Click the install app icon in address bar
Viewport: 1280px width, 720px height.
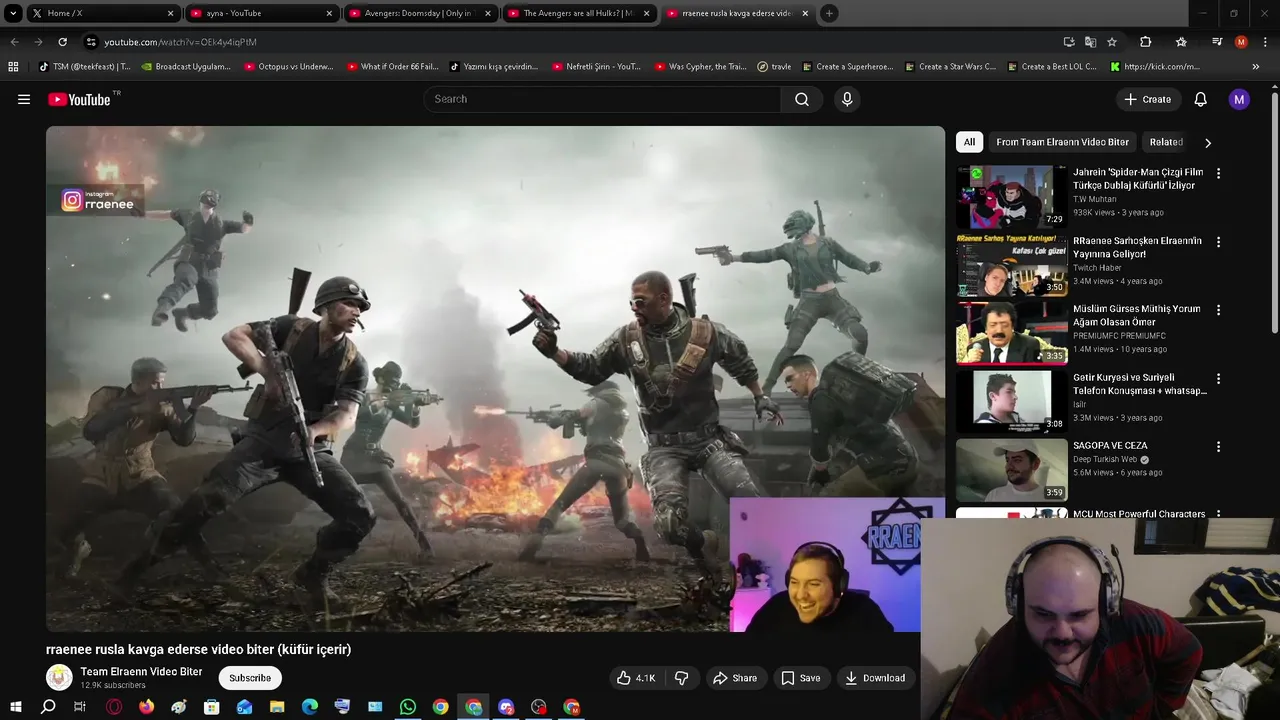1069,42
